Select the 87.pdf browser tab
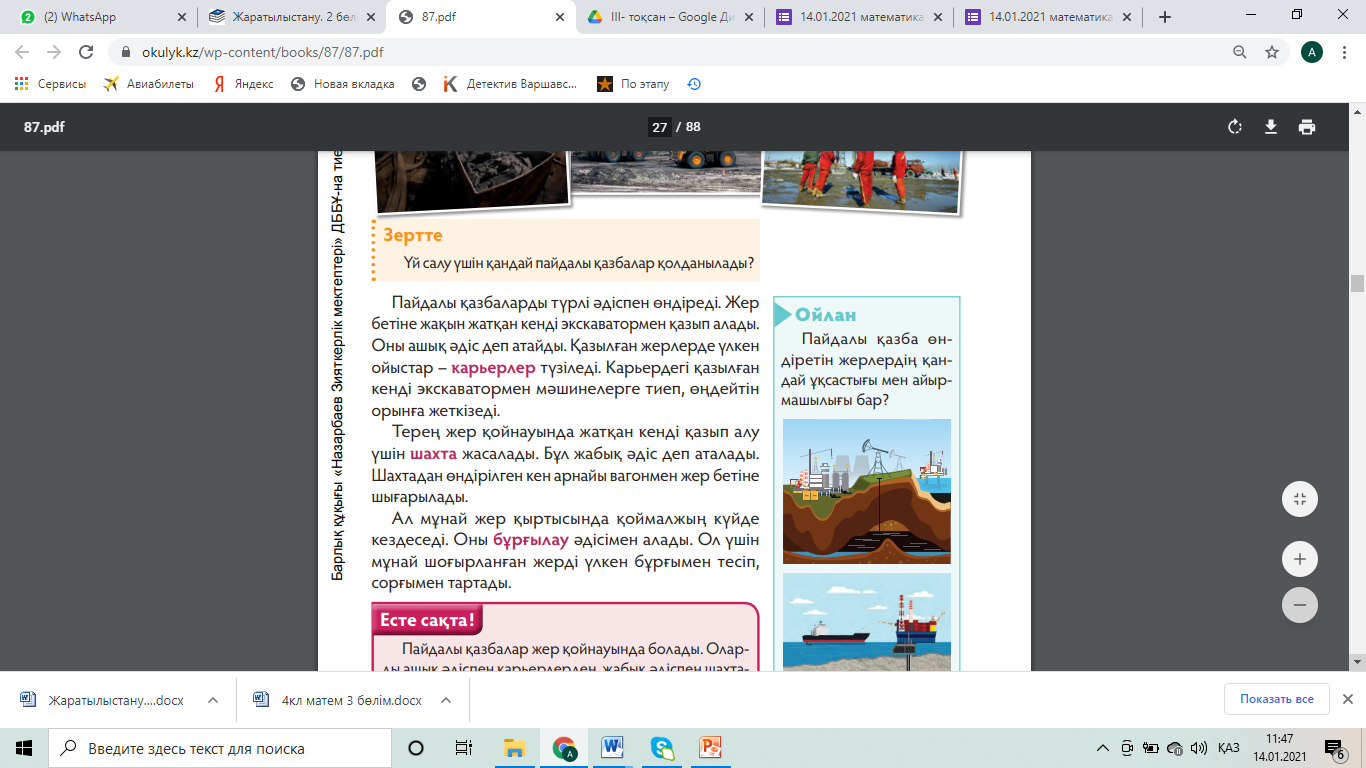The width and height of the screenshot is (1366, 768). [479, 17]
